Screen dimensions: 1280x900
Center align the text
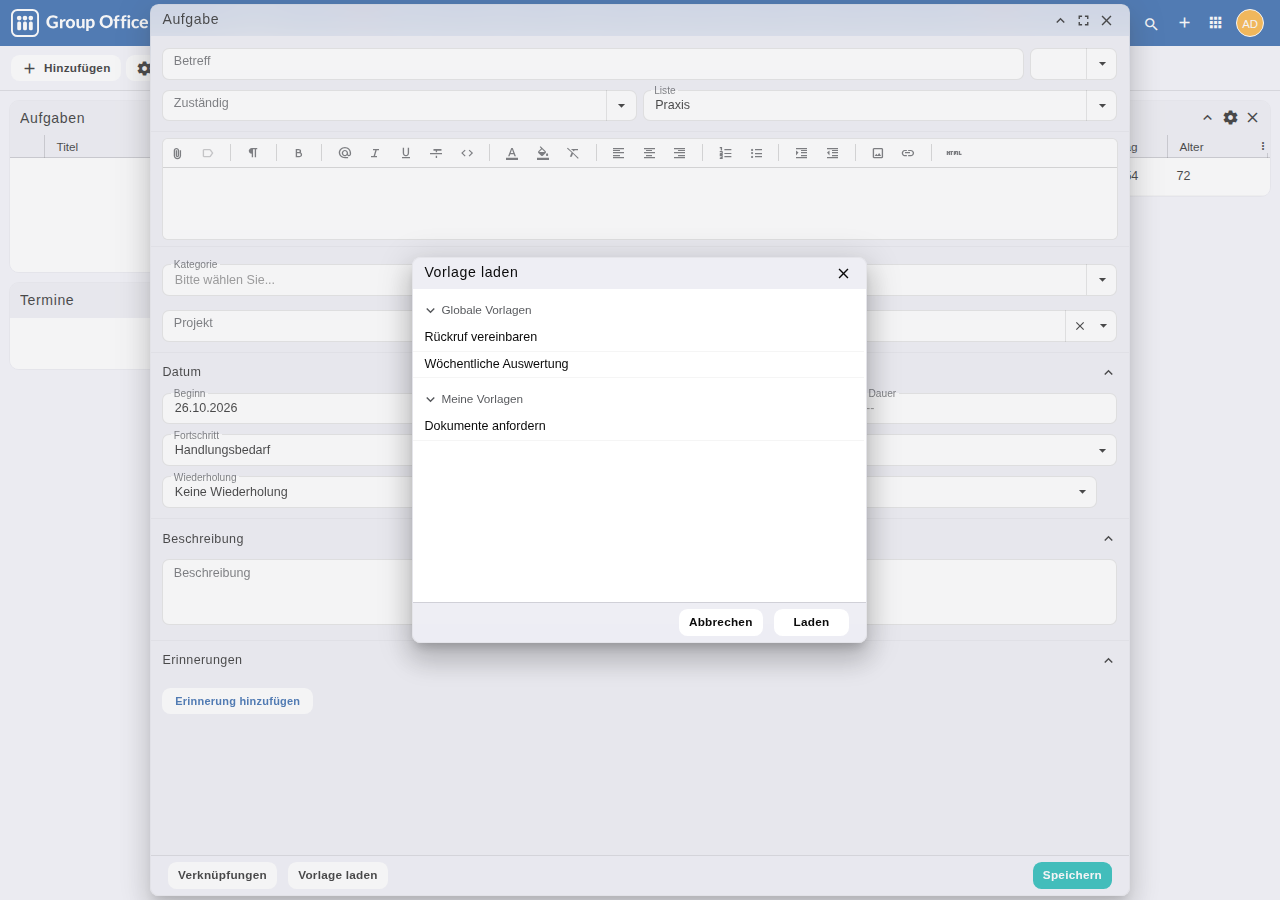tap(649, 153)
